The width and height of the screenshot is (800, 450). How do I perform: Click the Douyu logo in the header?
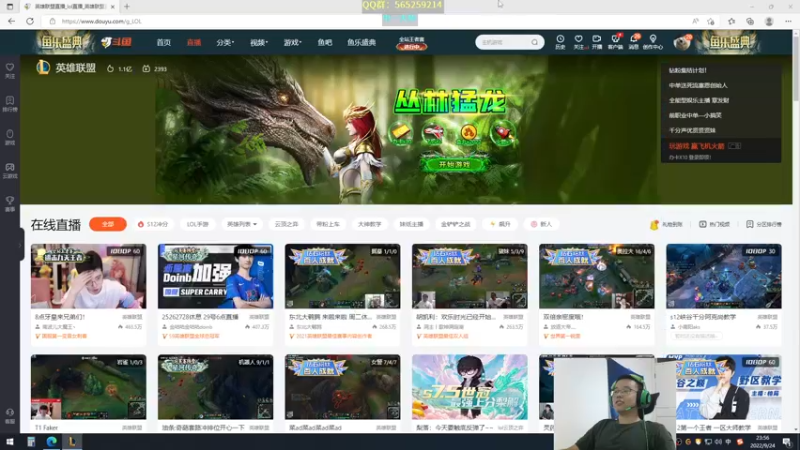click(x=116, y=42)
